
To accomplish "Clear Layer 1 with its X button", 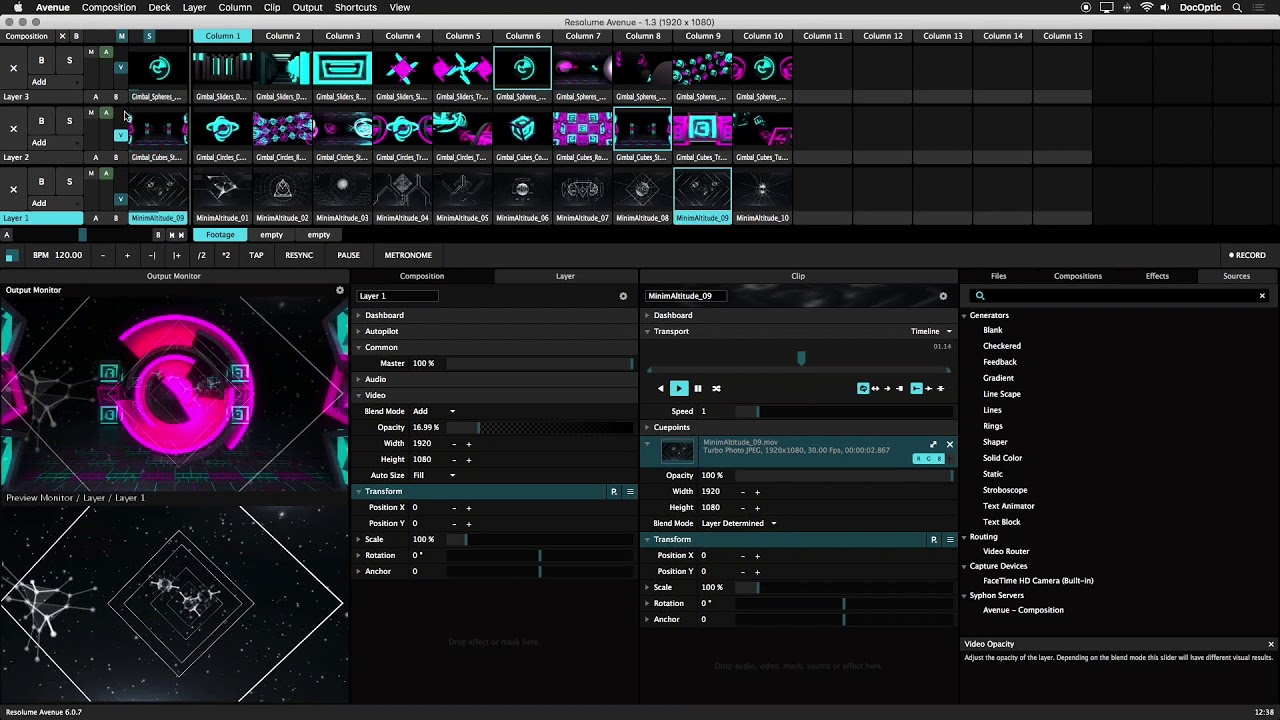I will (13, 189).
